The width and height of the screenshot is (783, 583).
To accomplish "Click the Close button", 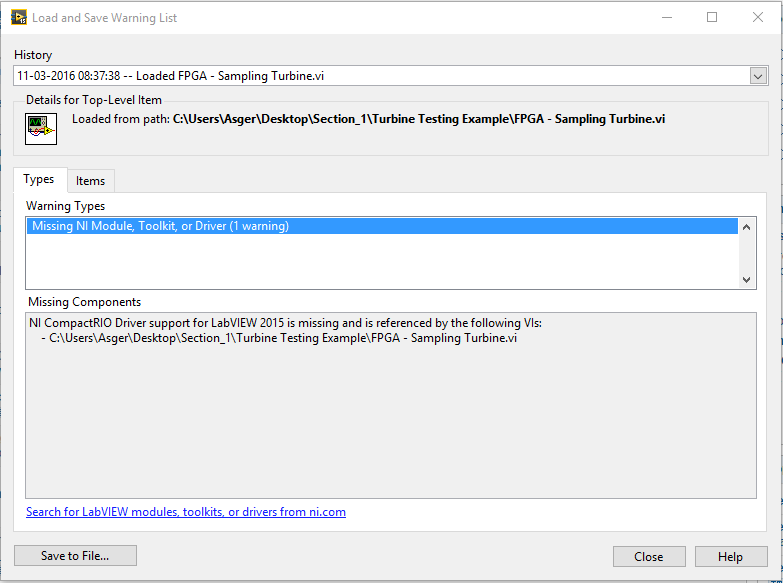I will (x=649, y=557).
